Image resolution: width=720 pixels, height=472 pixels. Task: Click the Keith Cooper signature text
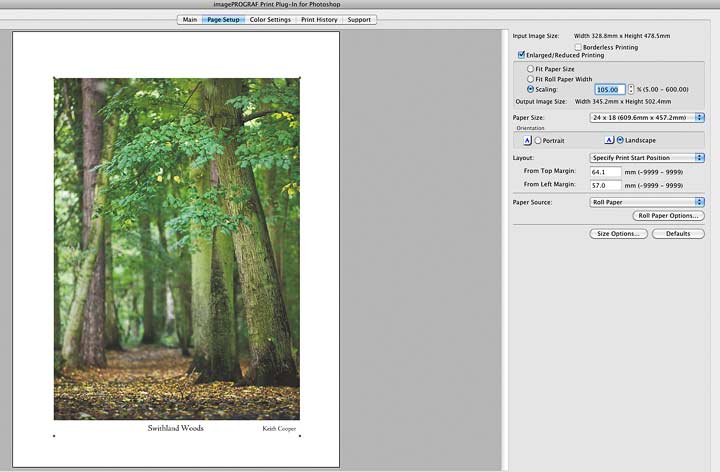(279, 428)
